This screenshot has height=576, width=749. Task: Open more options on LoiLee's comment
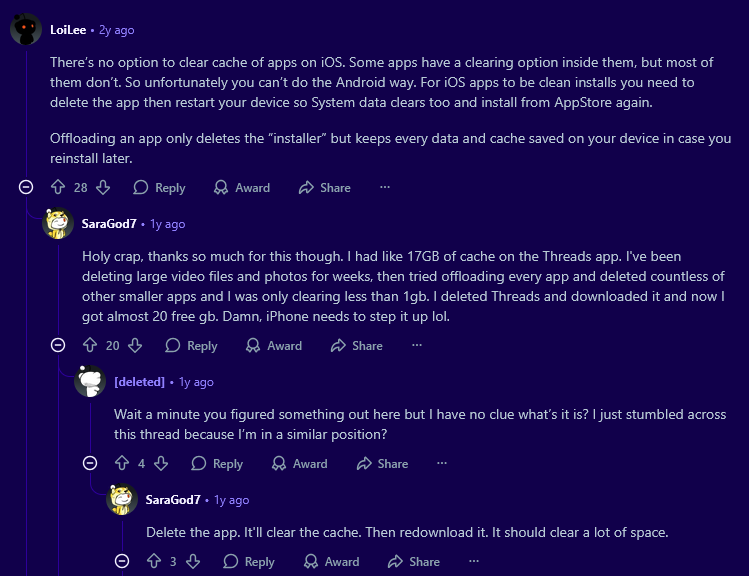pyautogui.click(x=384, y=187)
